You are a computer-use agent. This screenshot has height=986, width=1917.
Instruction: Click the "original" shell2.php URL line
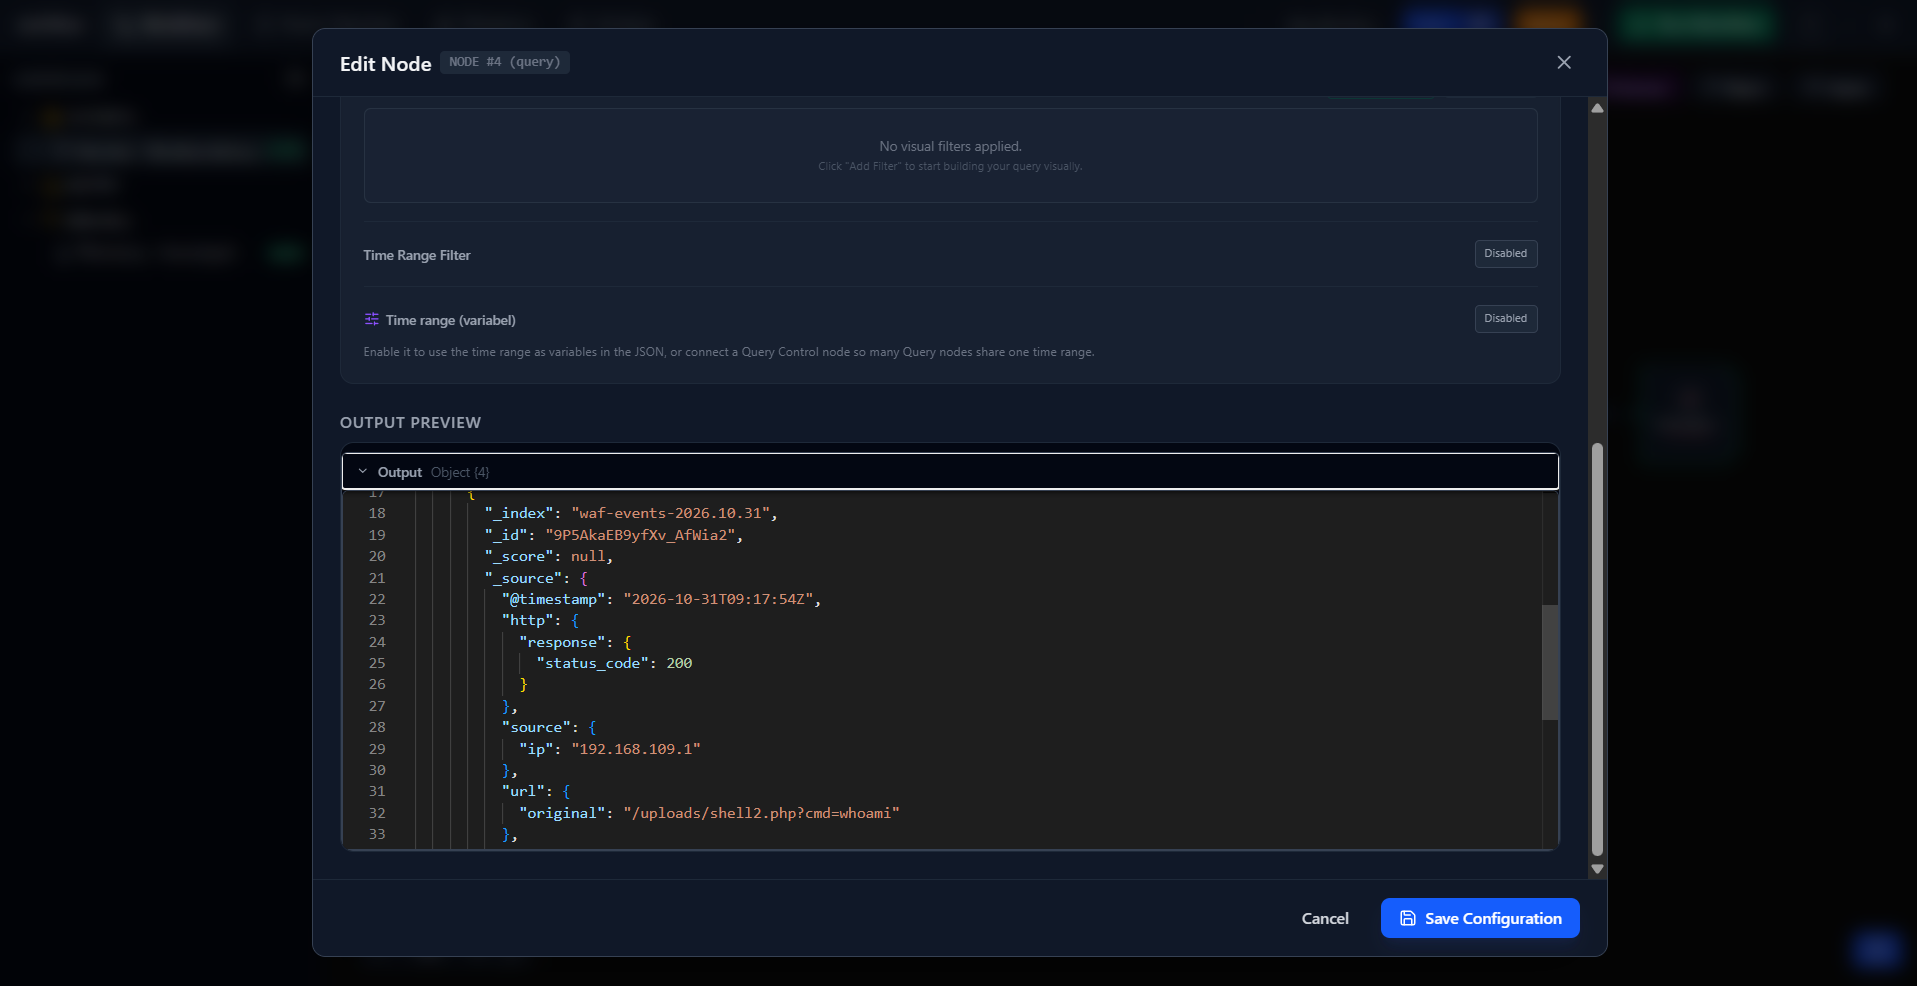(709, 813)
